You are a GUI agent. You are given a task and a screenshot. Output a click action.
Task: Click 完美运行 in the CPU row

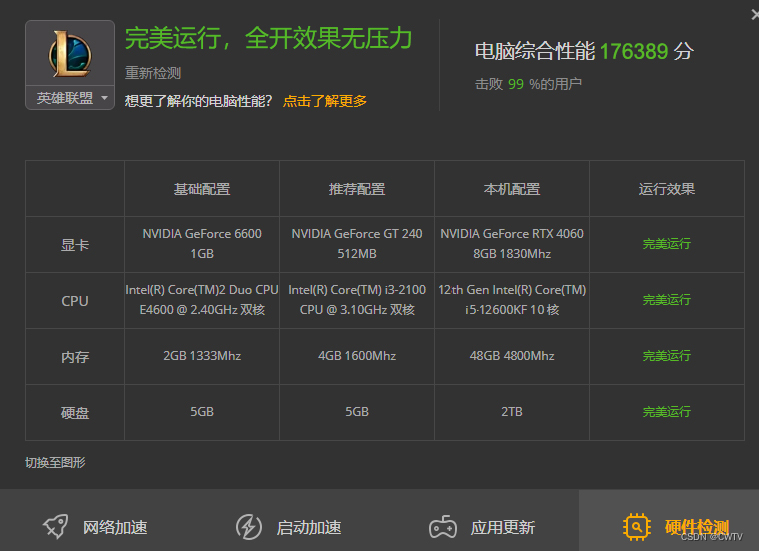pyautogui.click(x=667, y=300)
